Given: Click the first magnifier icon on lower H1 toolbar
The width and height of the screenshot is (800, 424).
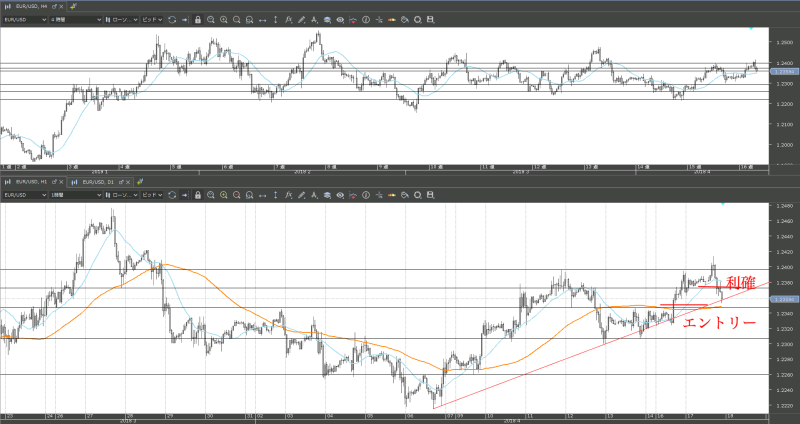Looking at the screenshot, I should (x=211, y=195).
